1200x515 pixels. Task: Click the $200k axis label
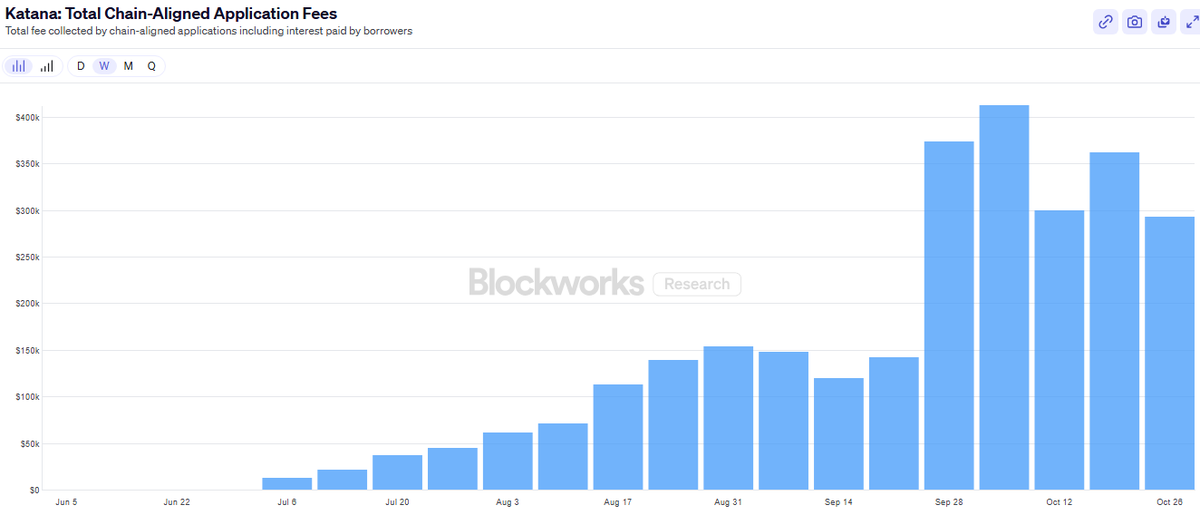pyautogui.click(x=27, y=304)
